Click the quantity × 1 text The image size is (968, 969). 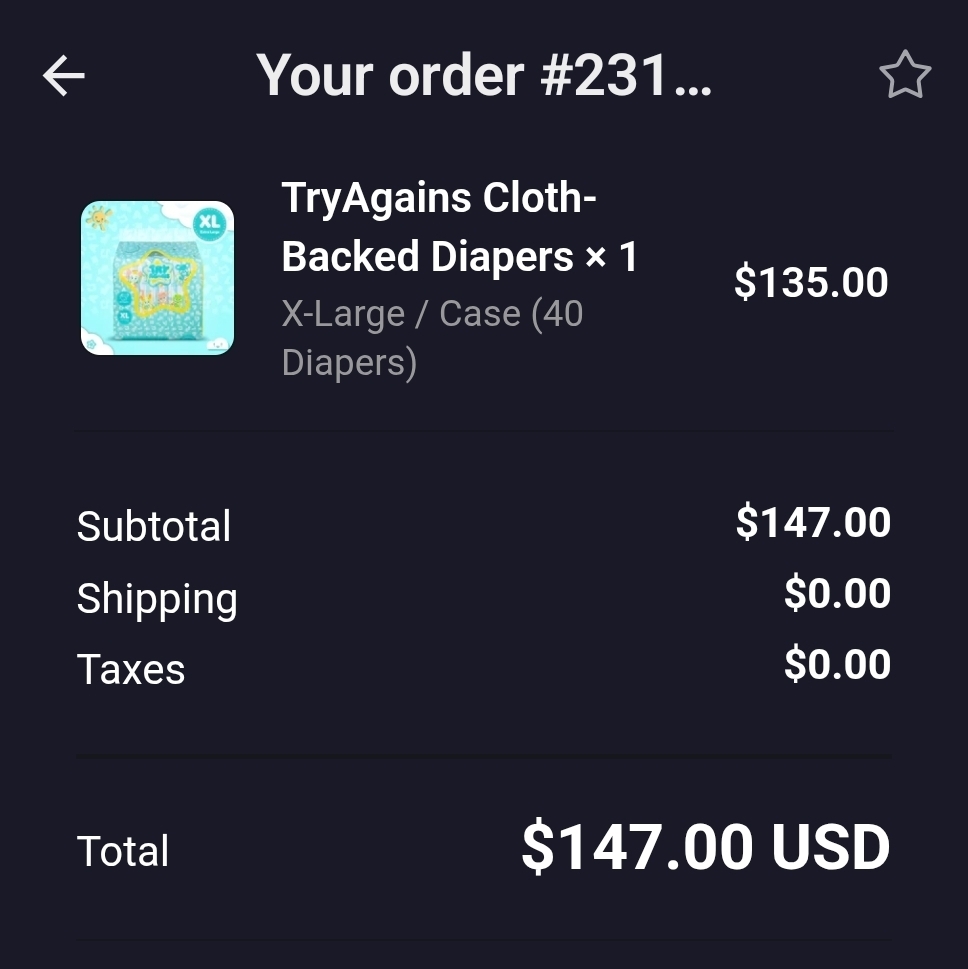[x=610, y=256]
